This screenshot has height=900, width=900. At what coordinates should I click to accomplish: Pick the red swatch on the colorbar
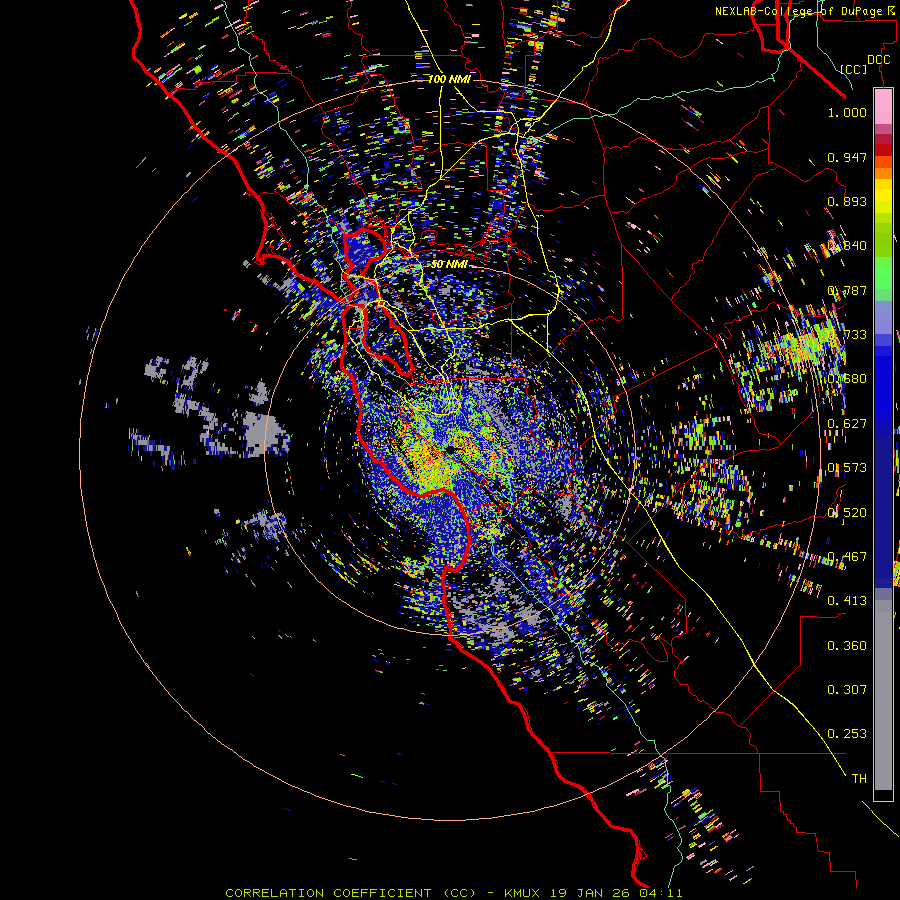tap(883, 150)
